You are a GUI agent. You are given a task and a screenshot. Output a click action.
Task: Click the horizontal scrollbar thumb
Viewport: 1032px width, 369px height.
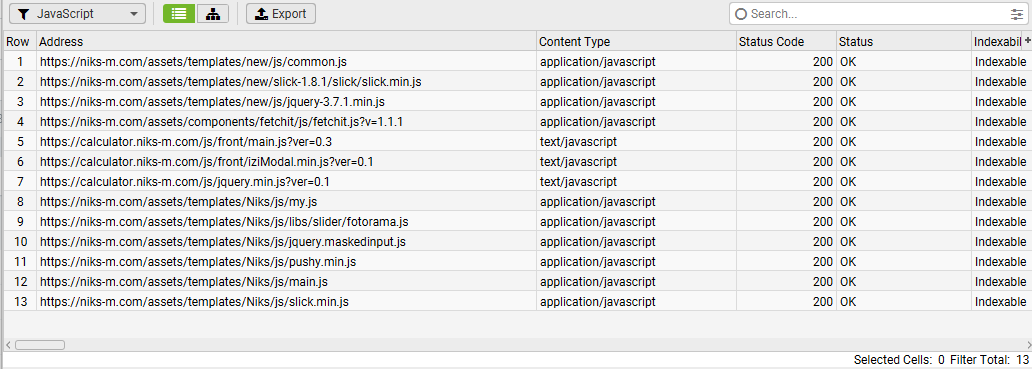(x=40, y=345)
